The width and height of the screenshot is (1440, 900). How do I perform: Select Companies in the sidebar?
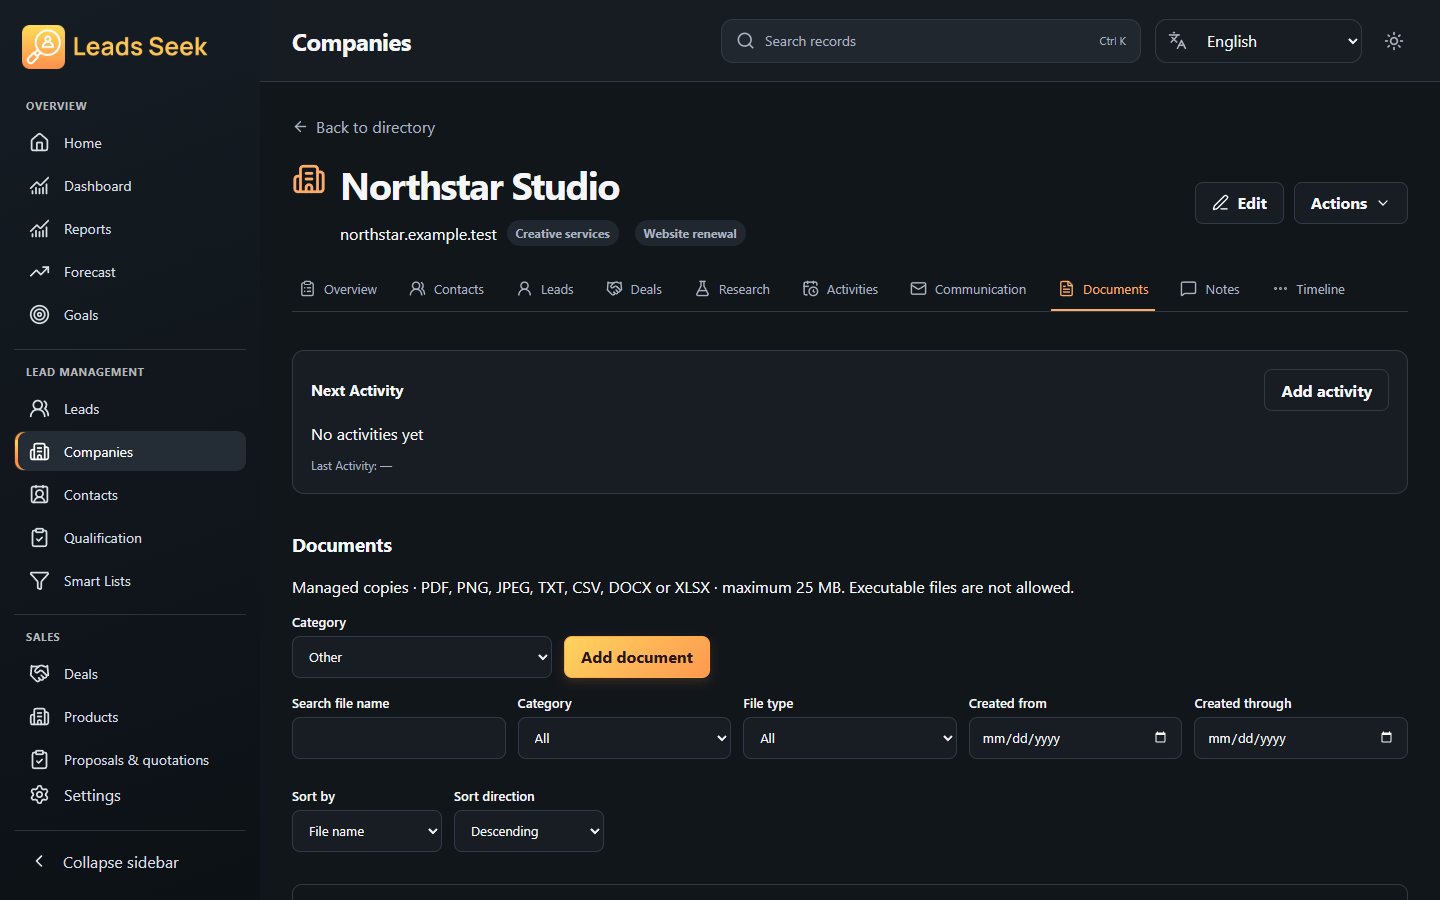pos(130,452)
